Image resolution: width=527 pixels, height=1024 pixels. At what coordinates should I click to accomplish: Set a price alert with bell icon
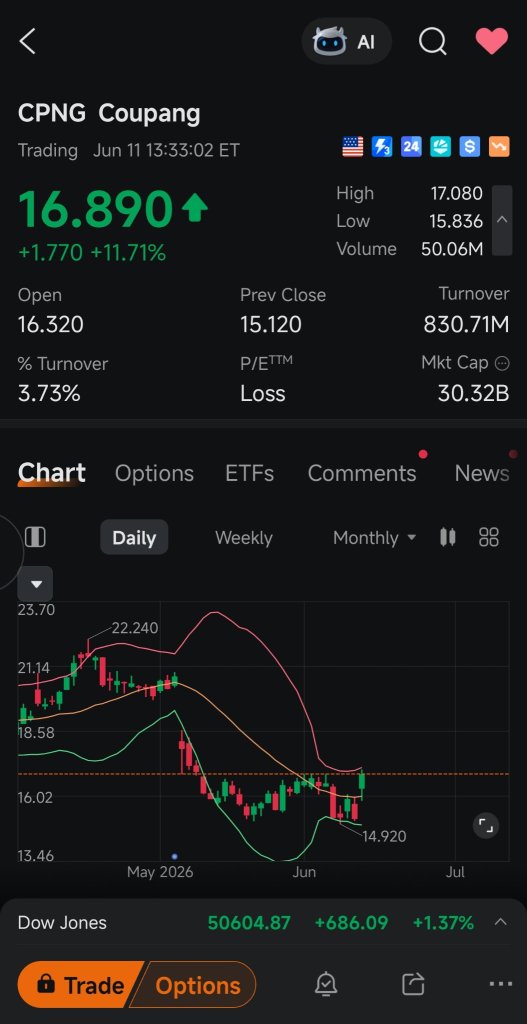(x=326, y=984)
